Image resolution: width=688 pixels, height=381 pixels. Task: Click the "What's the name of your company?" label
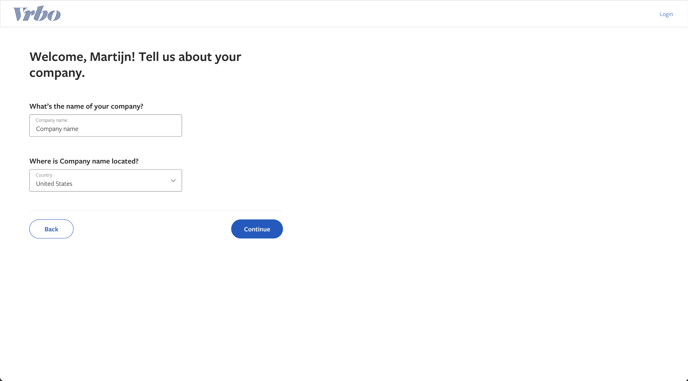click(x=86, y=106)
